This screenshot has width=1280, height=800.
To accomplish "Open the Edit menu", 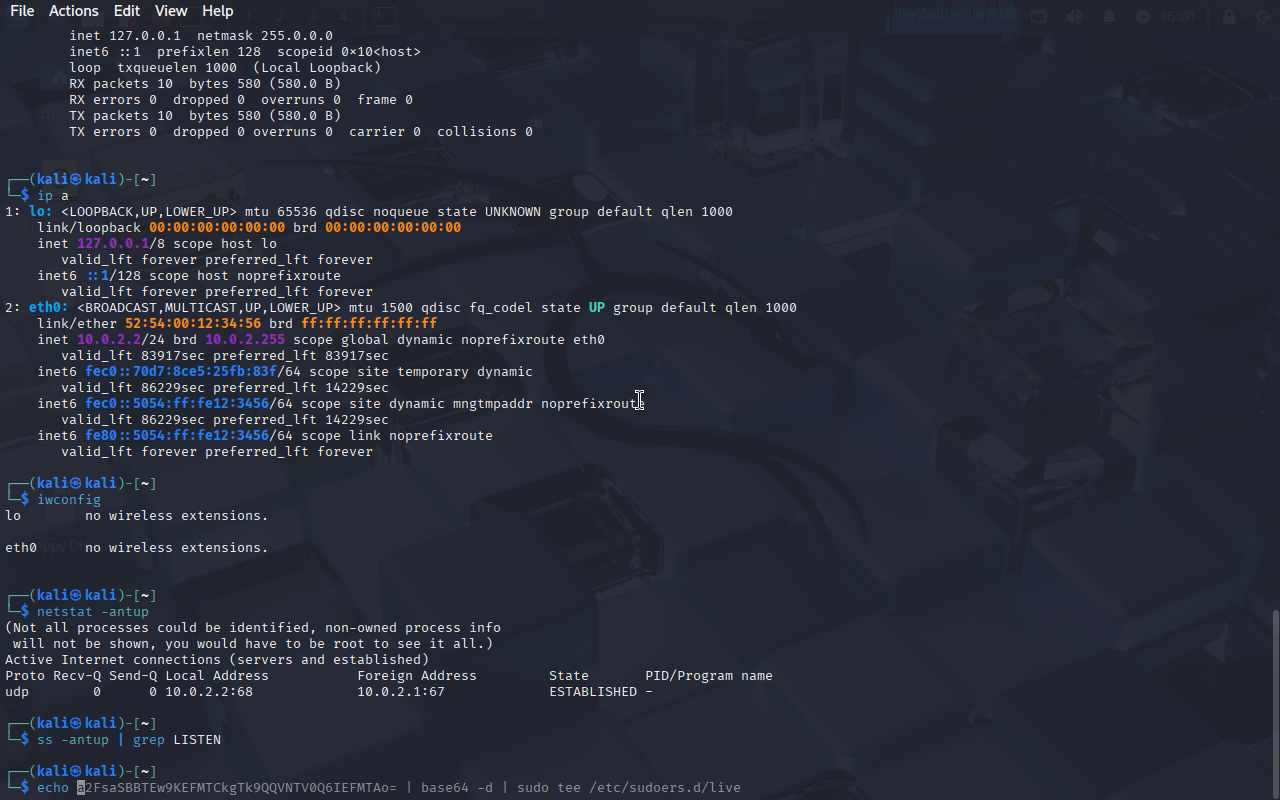I will (x=127, y=11).
